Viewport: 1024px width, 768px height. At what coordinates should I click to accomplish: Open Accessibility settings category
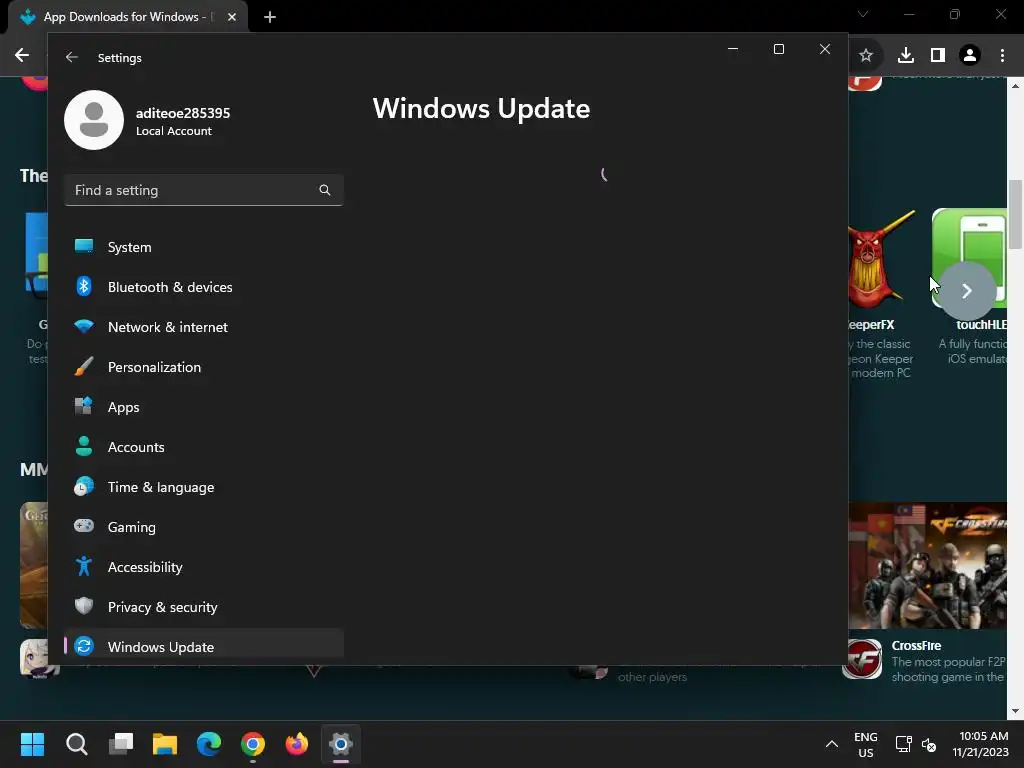[204, 567]
